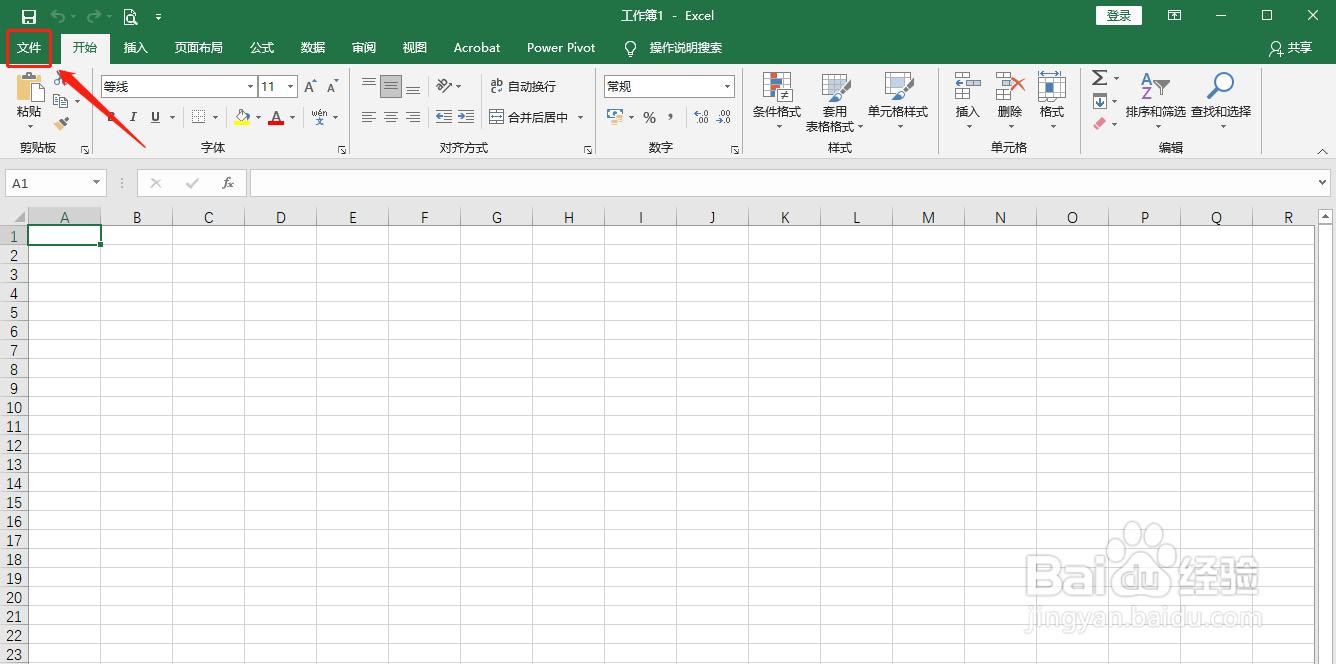Click the Insert cells (插入) icon
Viewport: 1336px width, 664px height.
[x=967, y=86]
